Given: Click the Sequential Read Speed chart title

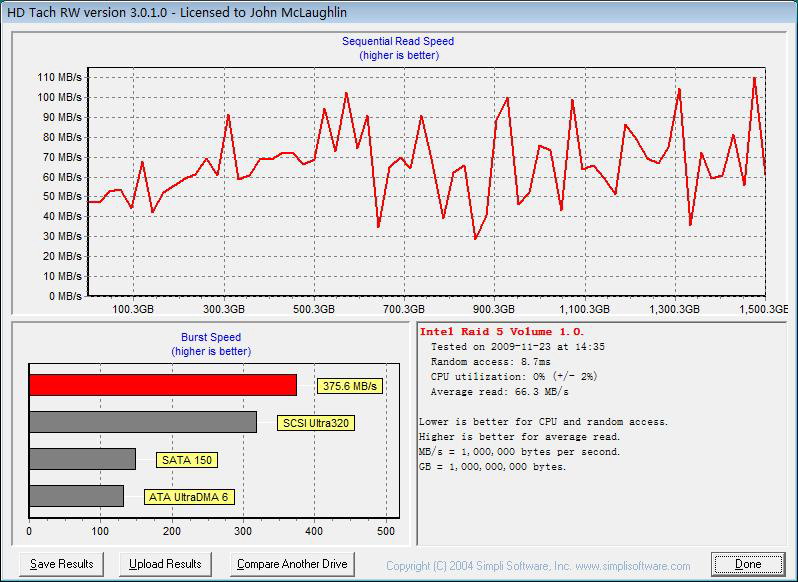Looking at the screenshot, I should [x=398, y=42].
